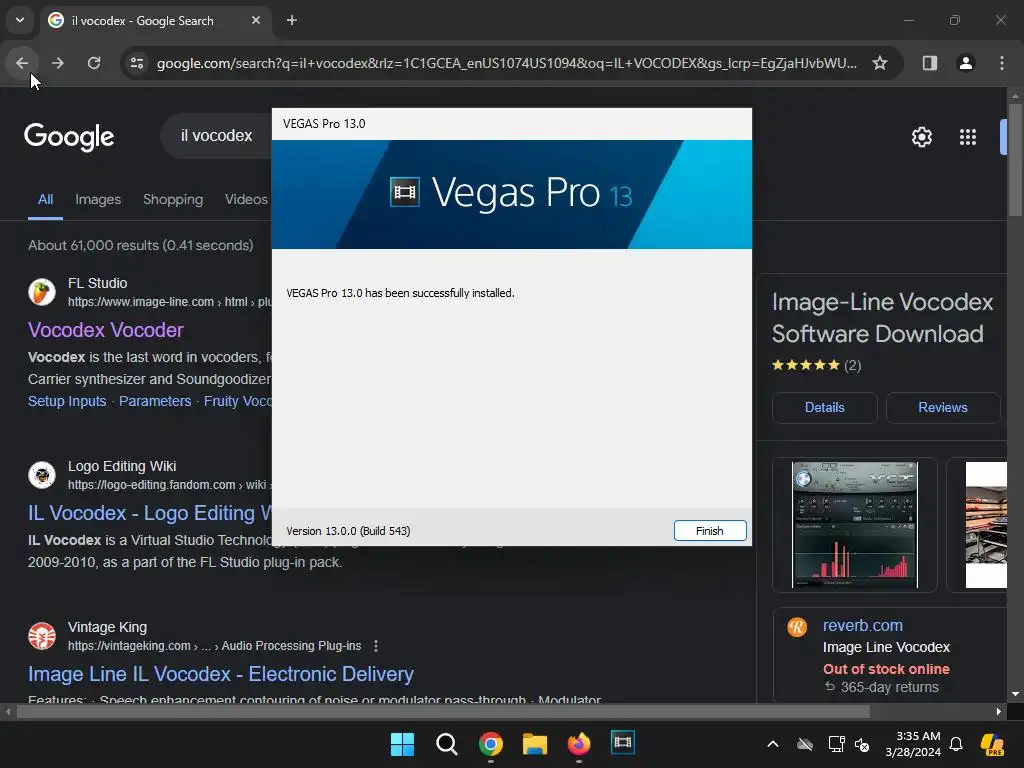Switch to the Shopping search tab

(173, 200)
